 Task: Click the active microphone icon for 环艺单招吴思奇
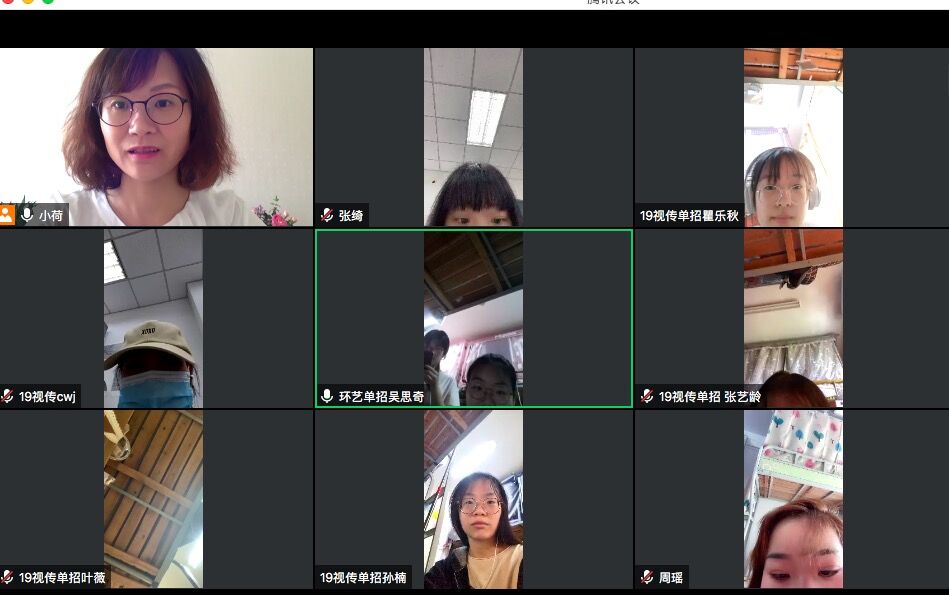click(x=327, y=396)
